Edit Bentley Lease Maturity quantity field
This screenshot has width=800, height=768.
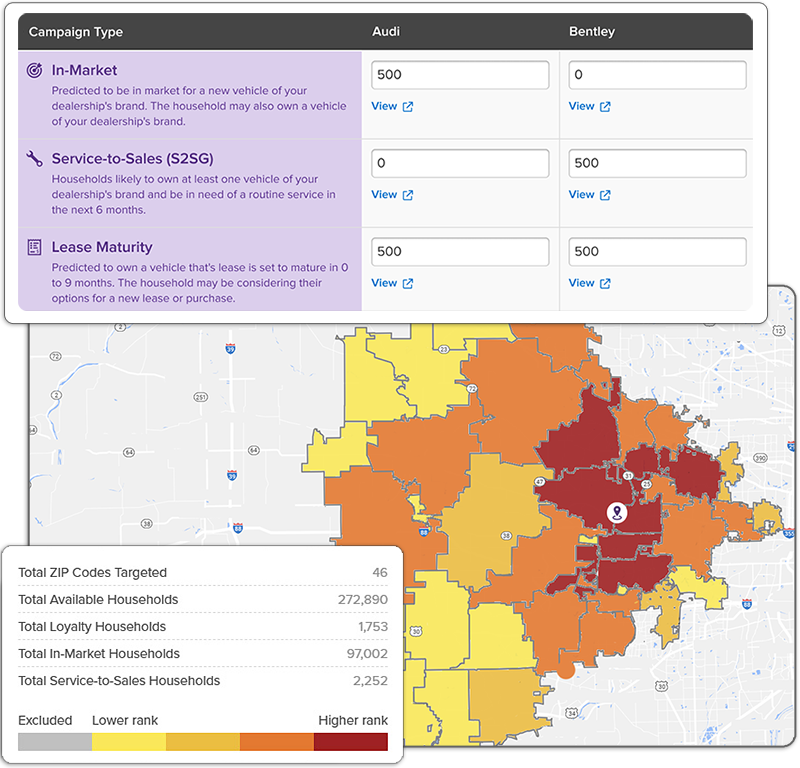pos(657,252)
